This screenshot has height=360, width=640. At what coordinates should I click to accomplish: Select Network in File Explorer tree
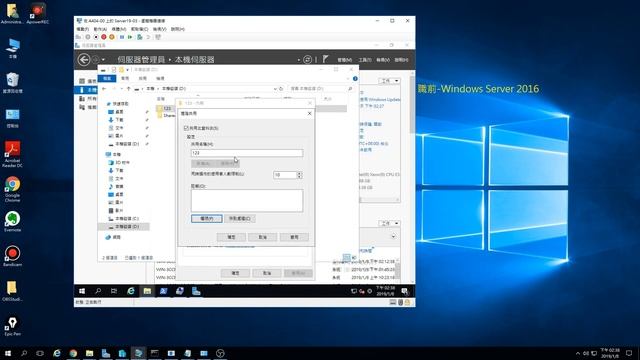(x=114, y=237)
